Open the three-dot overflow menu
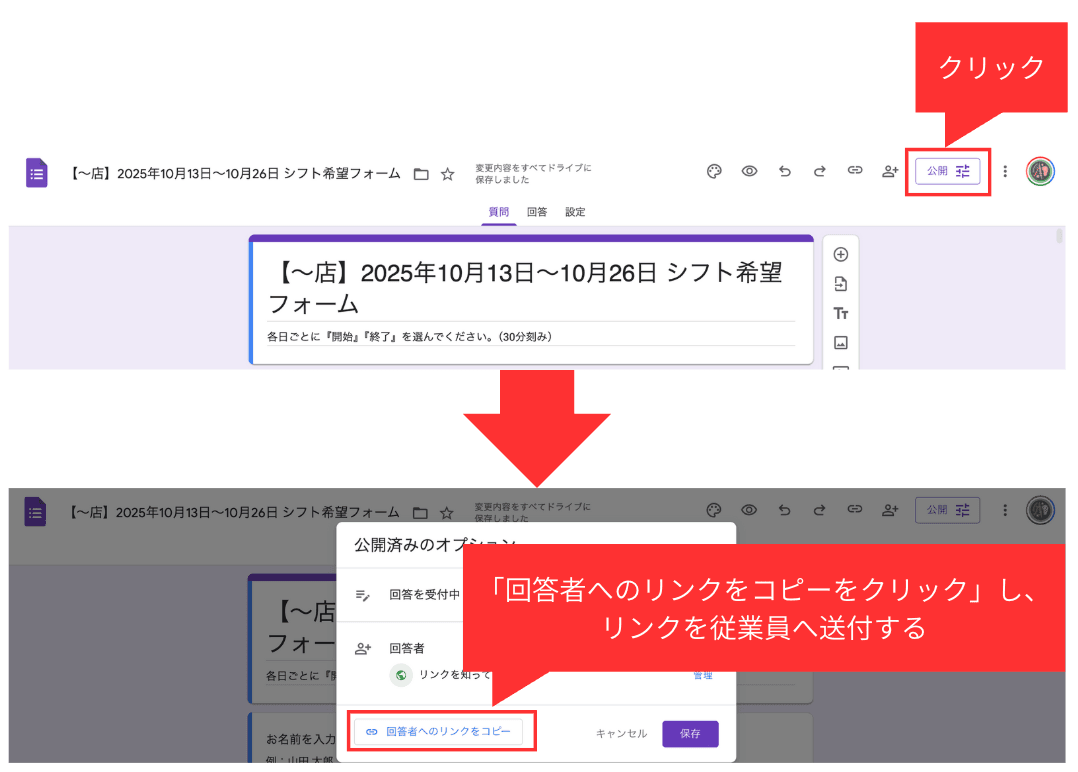1078x772 pixels. 1005,171
